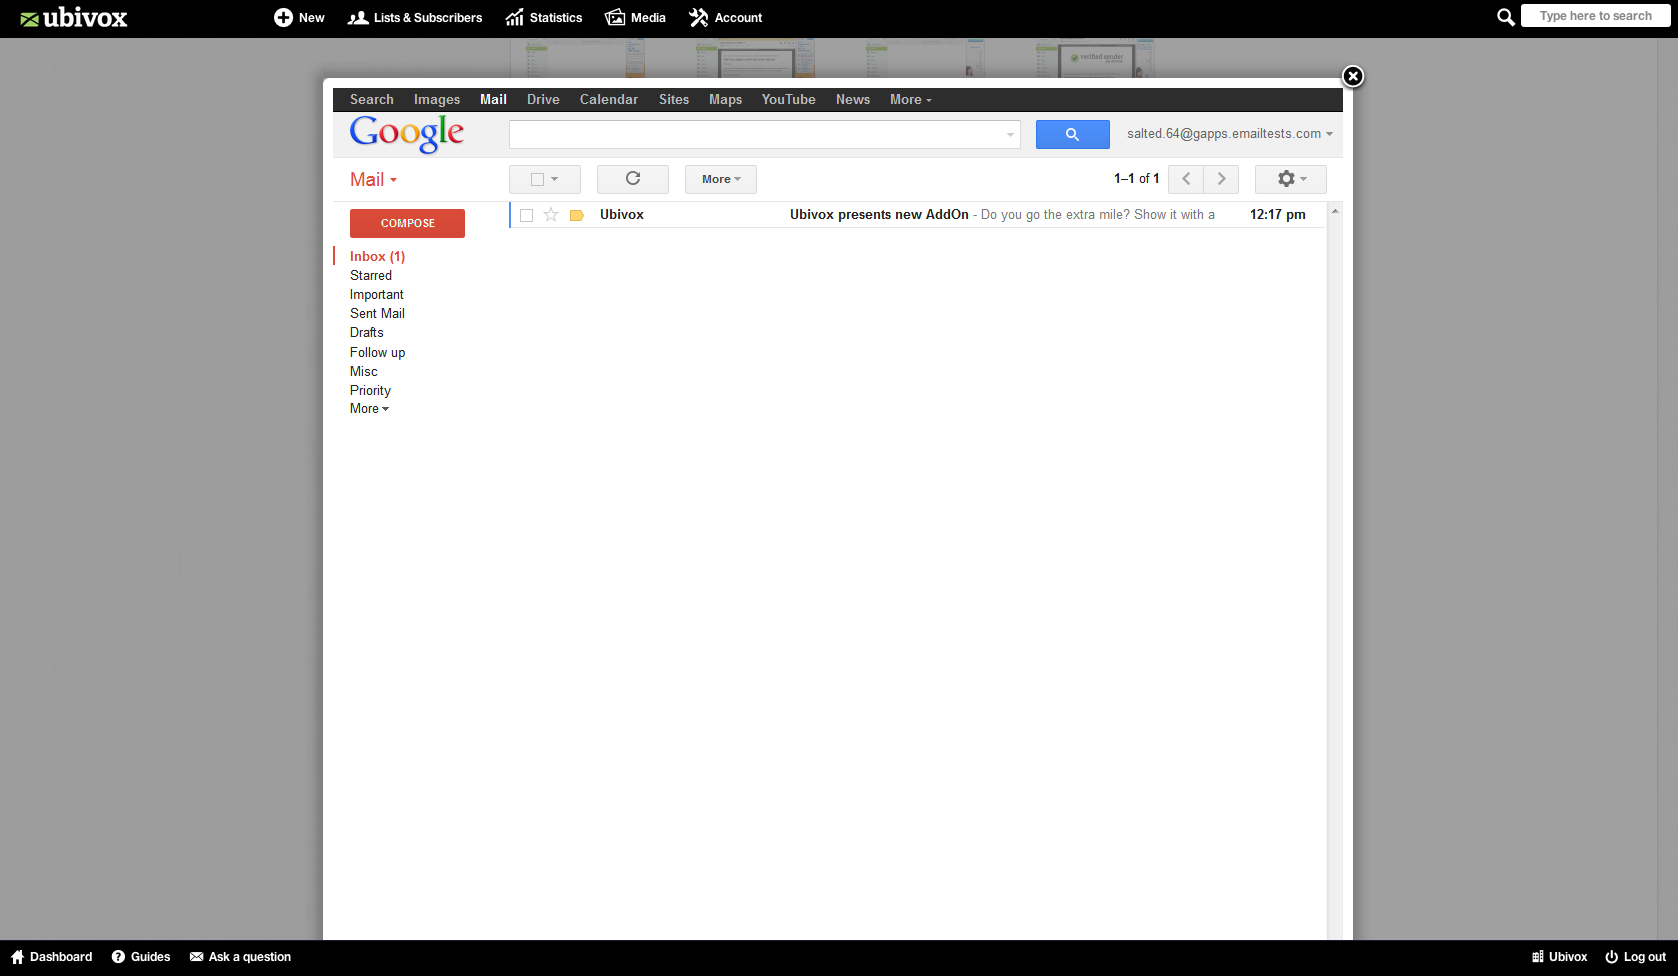Screen dimensions: 1678x976
Task: Click the COMPOSE button
Action: pos(407,223)
